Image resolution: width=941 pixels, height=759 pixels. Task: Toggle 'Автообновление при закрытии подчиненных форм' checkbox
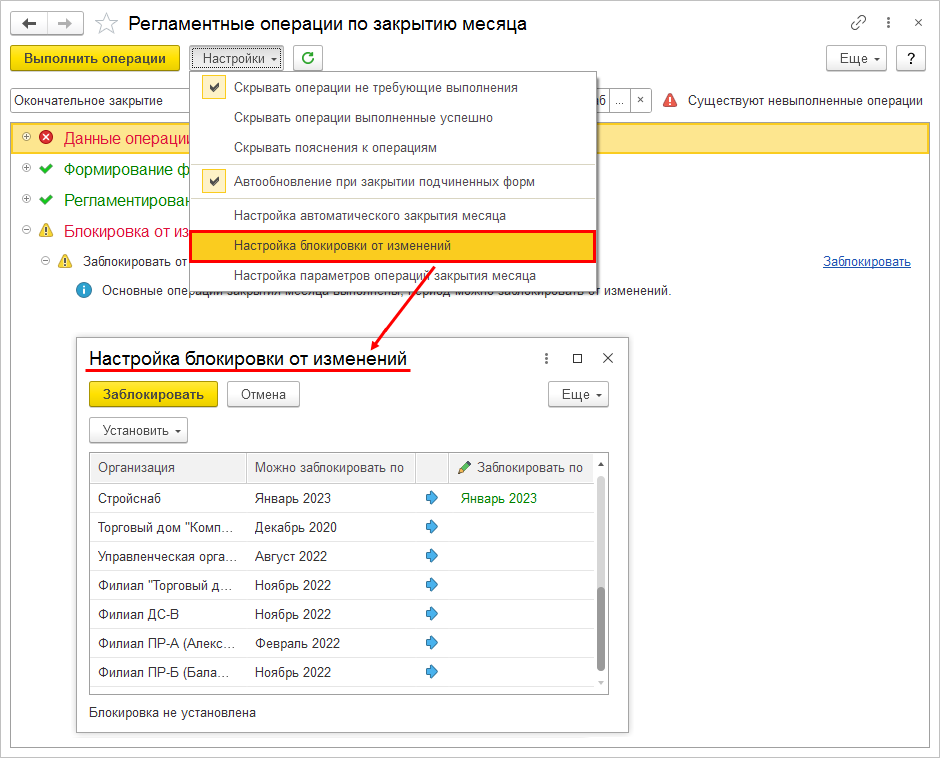pos(214,181)
